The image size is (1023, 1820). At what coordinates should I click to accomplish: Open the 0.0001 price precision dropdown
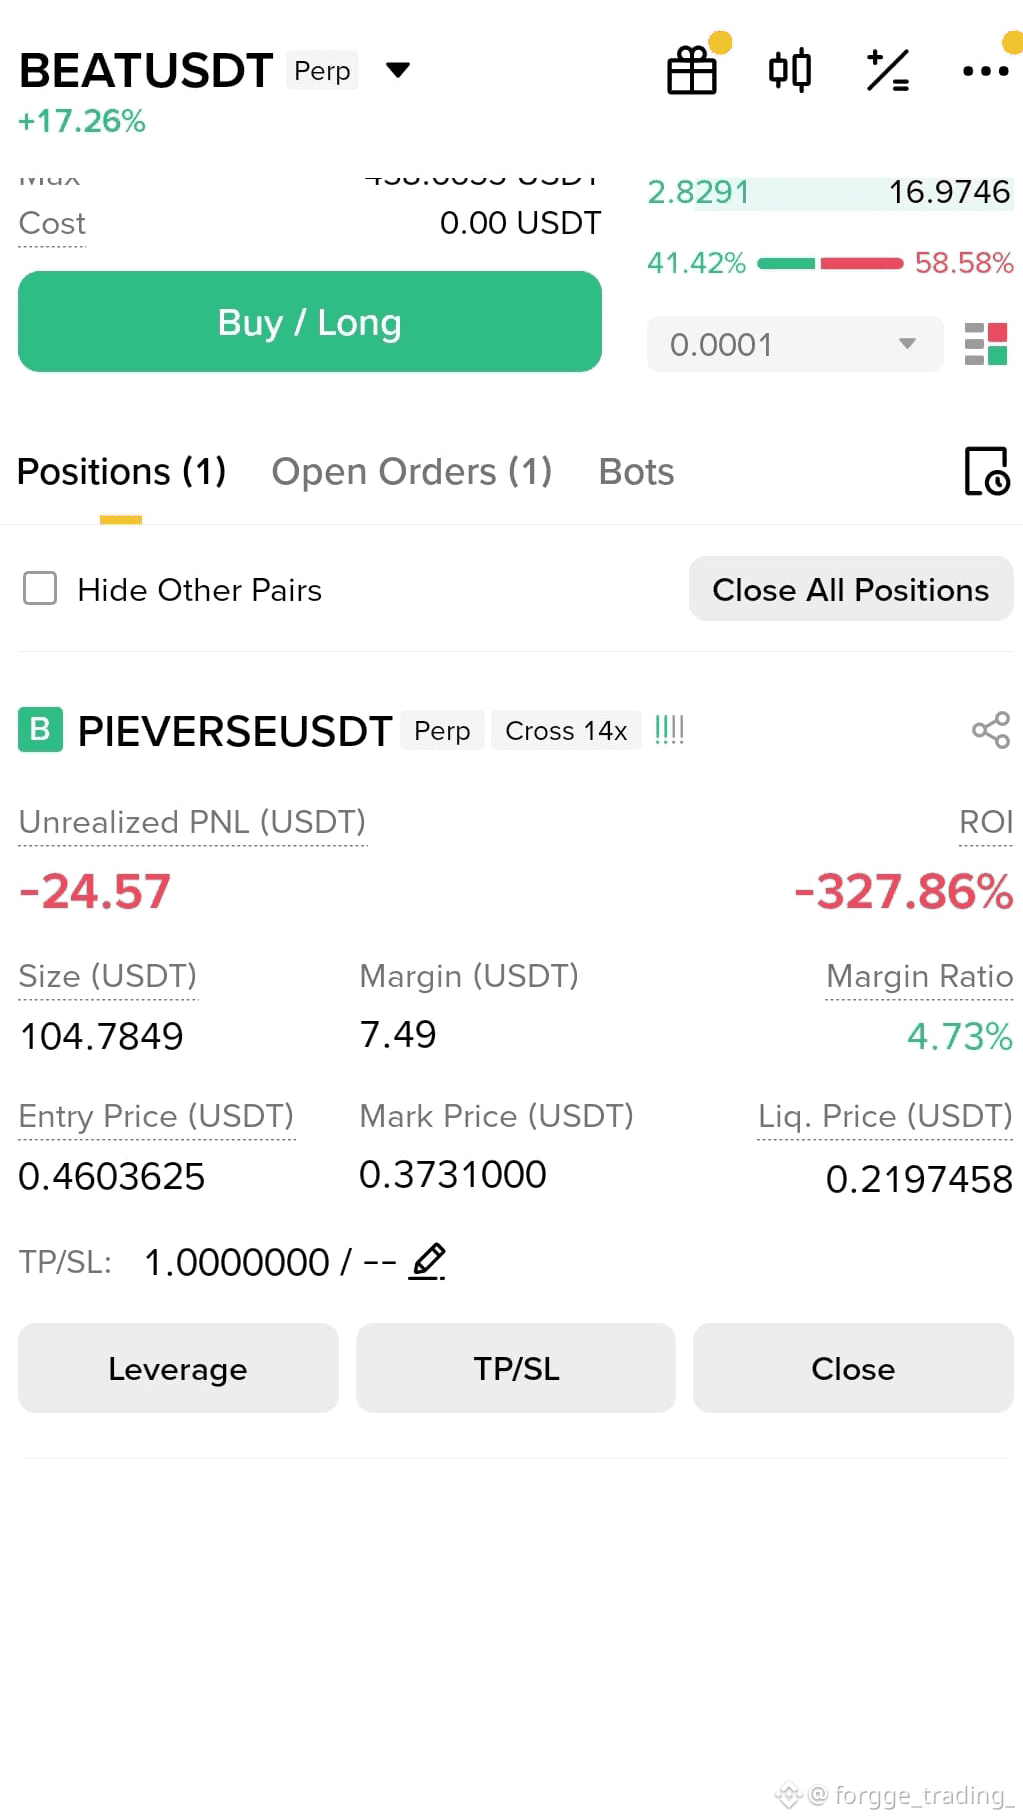tap(795, 344)
